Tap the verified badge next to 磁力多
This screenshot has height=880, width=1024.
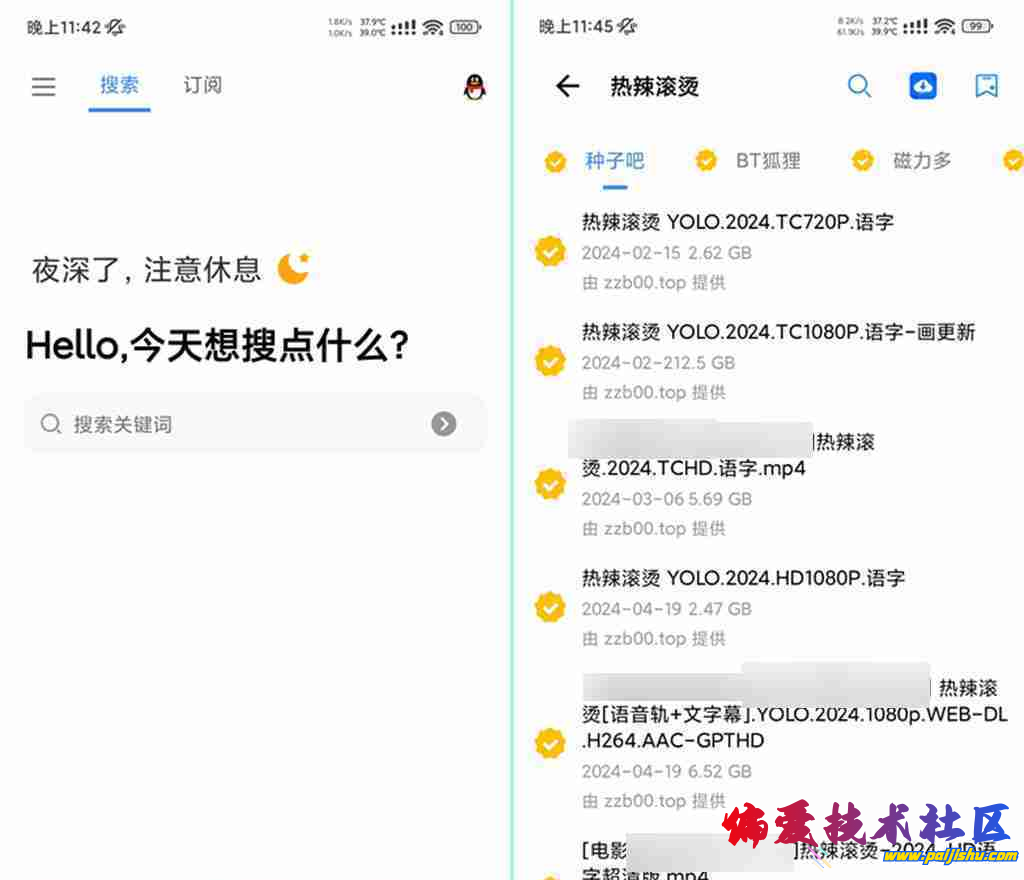(862, 160)
